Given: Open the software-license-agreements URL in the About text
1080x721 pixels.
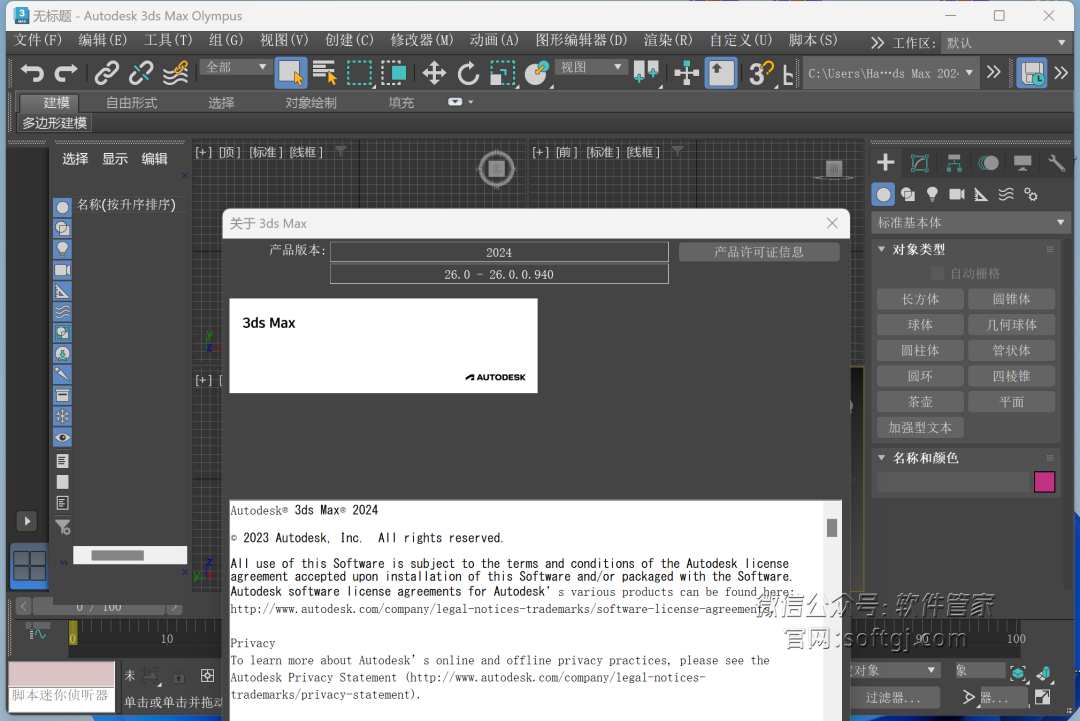Looking at the screenshot, I should [501, 609].
